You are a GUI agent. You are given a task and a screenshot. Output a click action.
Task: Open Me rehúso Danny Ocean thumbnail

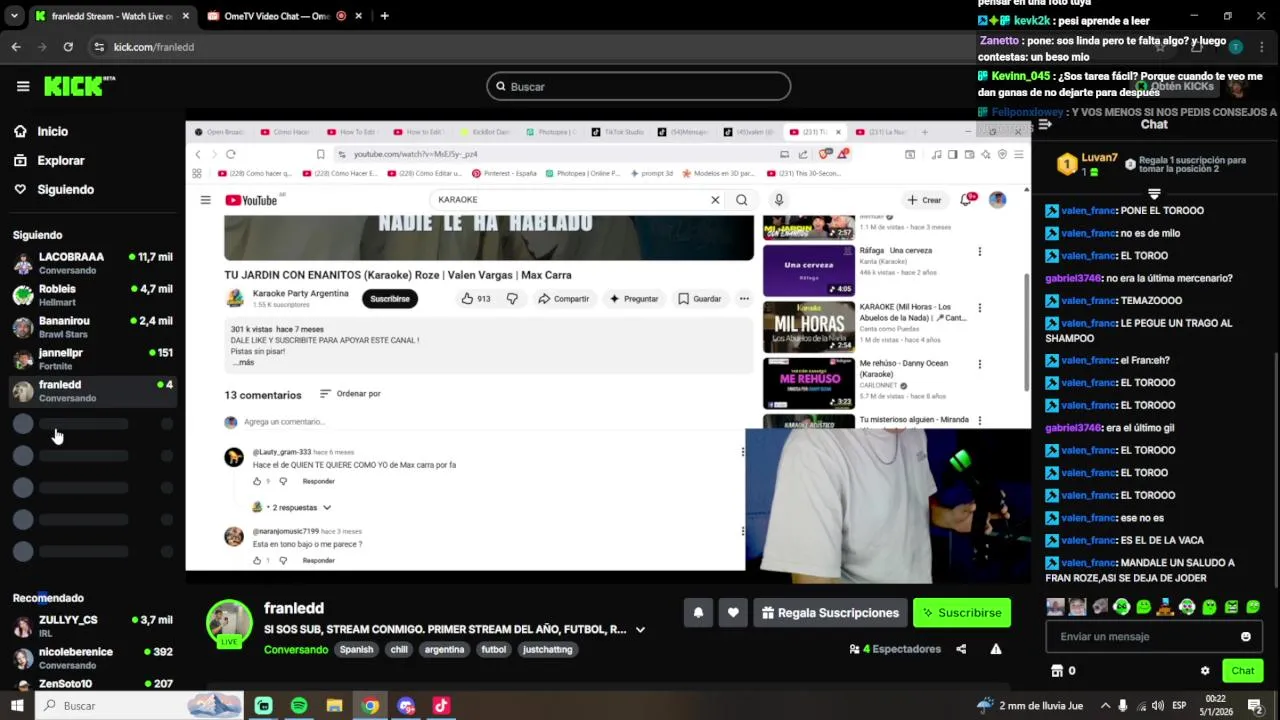(x=809, y=382)
